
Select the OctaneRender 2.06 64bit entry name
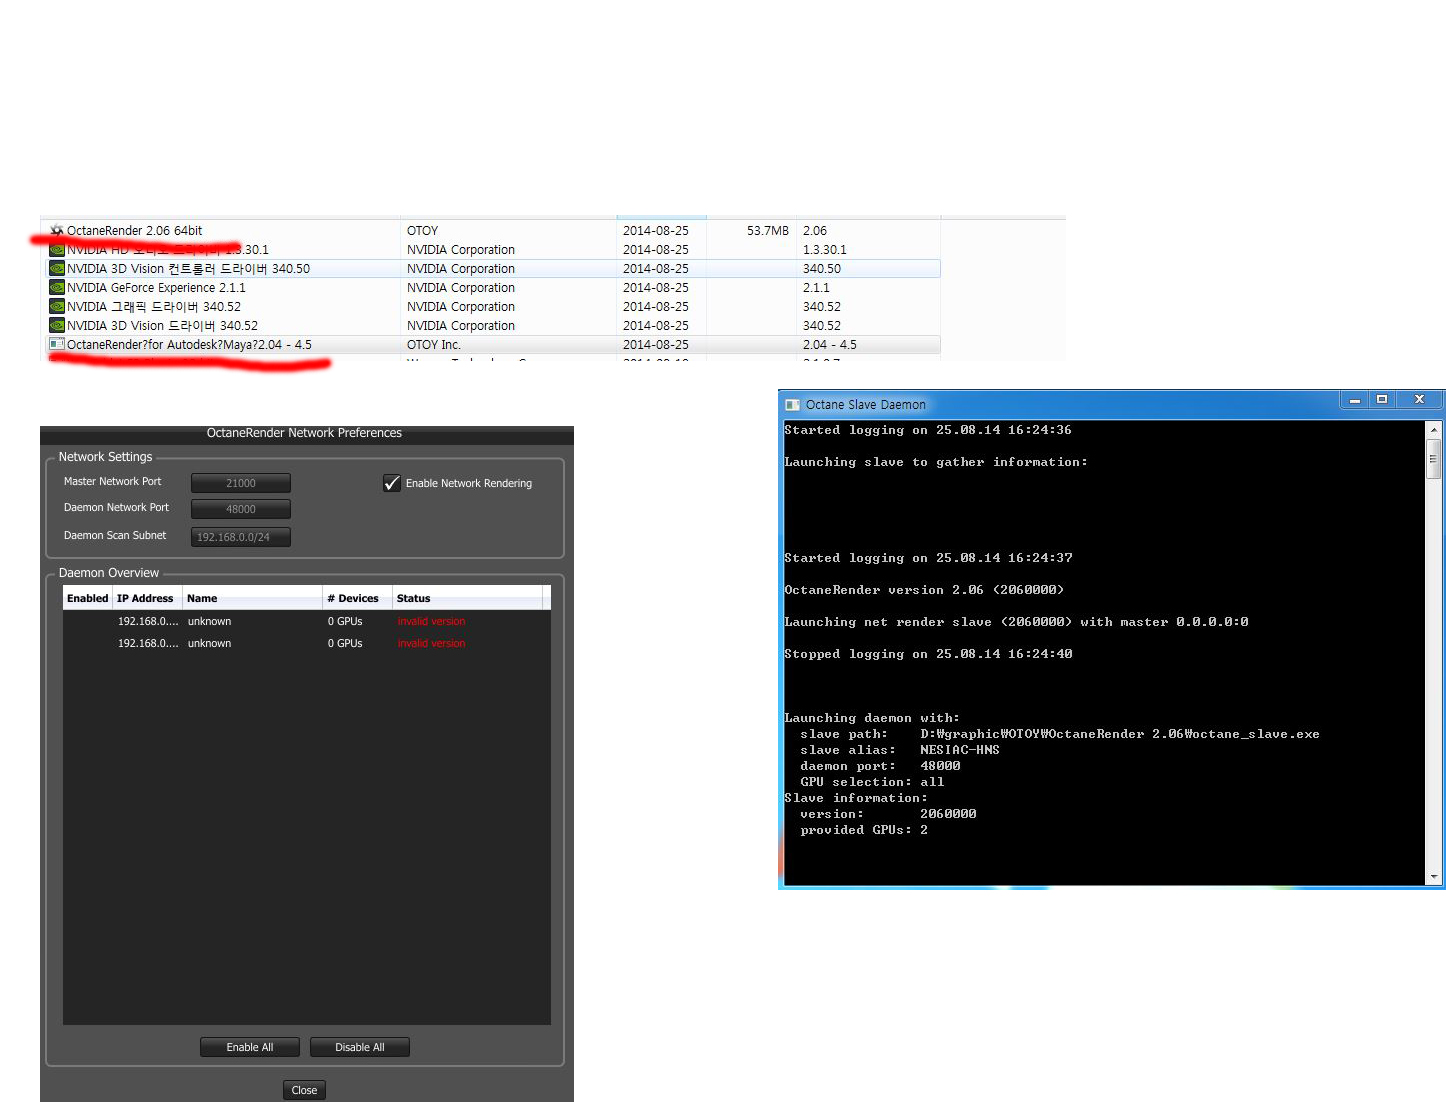[x=135, y=230]
